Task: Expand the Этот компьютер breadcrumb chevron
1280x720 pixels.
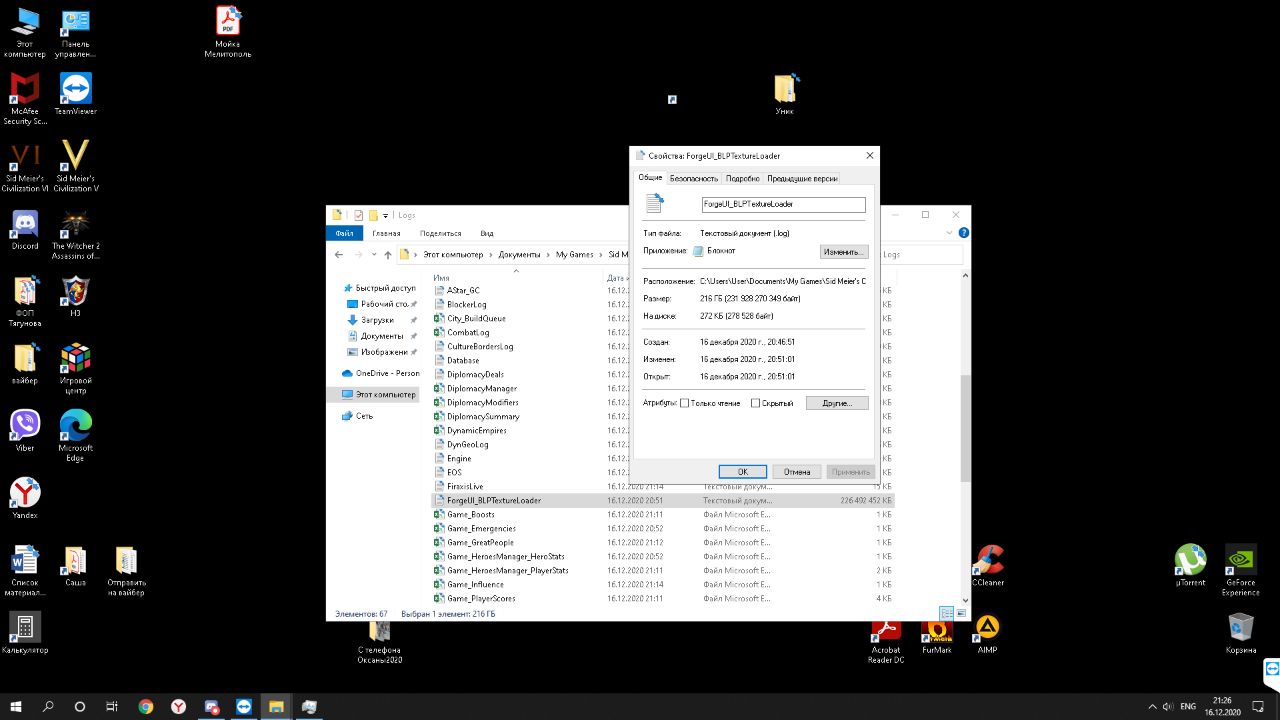Action: point(490,255)
